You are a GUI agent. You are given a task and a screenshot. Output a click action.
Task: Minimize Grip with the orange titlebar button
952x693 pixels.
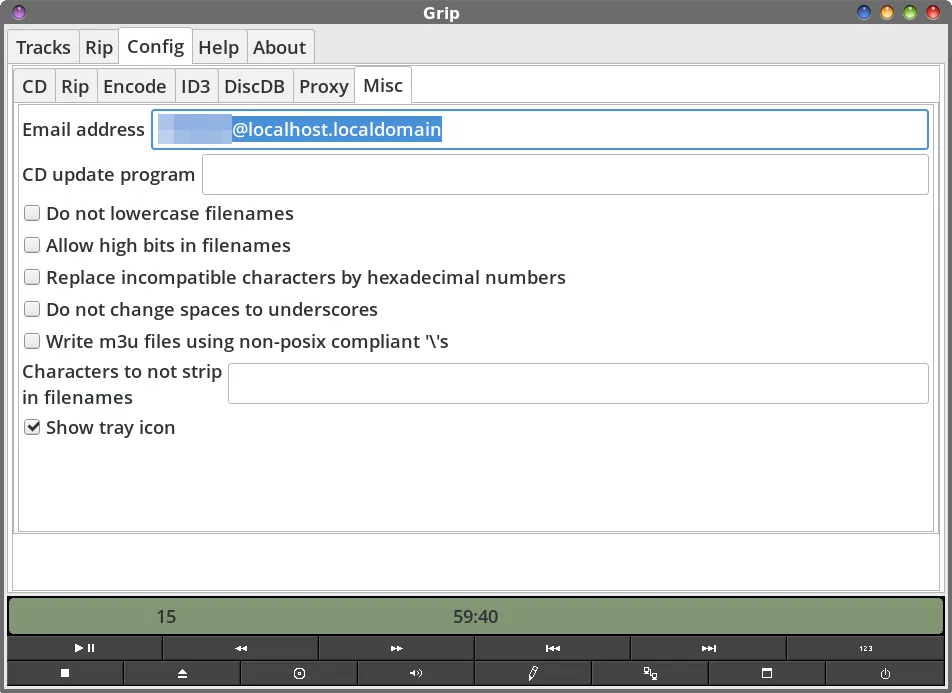tap(887, 12)
